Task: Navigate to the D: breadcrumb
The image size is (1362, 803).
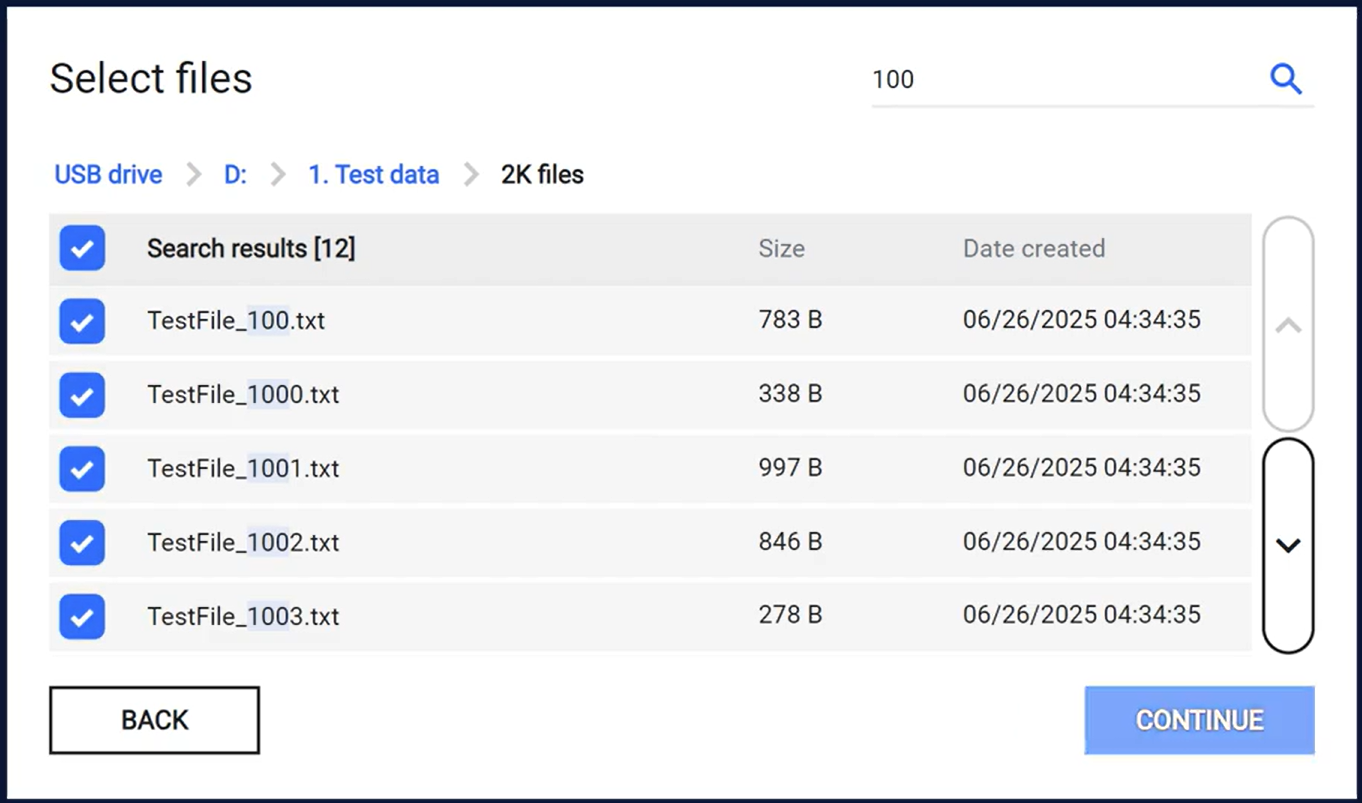Action: coord(235,175)
